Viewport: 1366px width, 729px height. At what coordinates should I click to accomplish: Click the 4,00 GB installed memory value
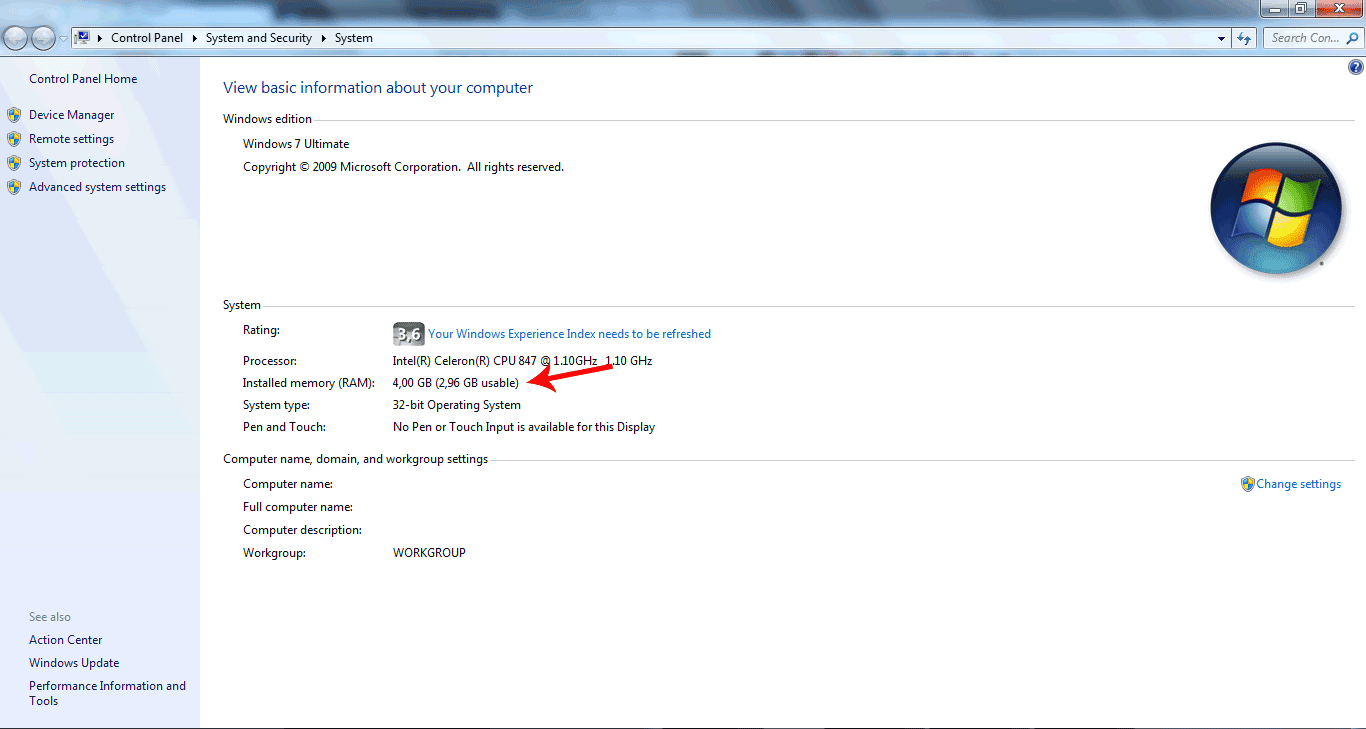pos(456,383)
